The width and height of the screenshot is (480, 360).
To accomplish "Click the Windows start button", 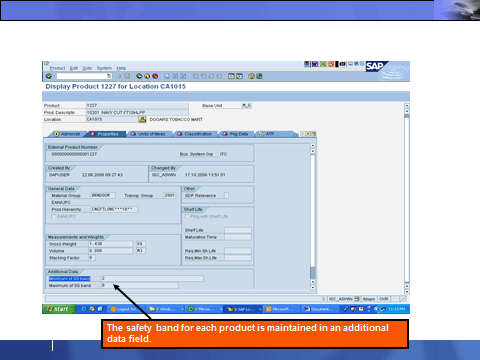I will coord(59,309).
